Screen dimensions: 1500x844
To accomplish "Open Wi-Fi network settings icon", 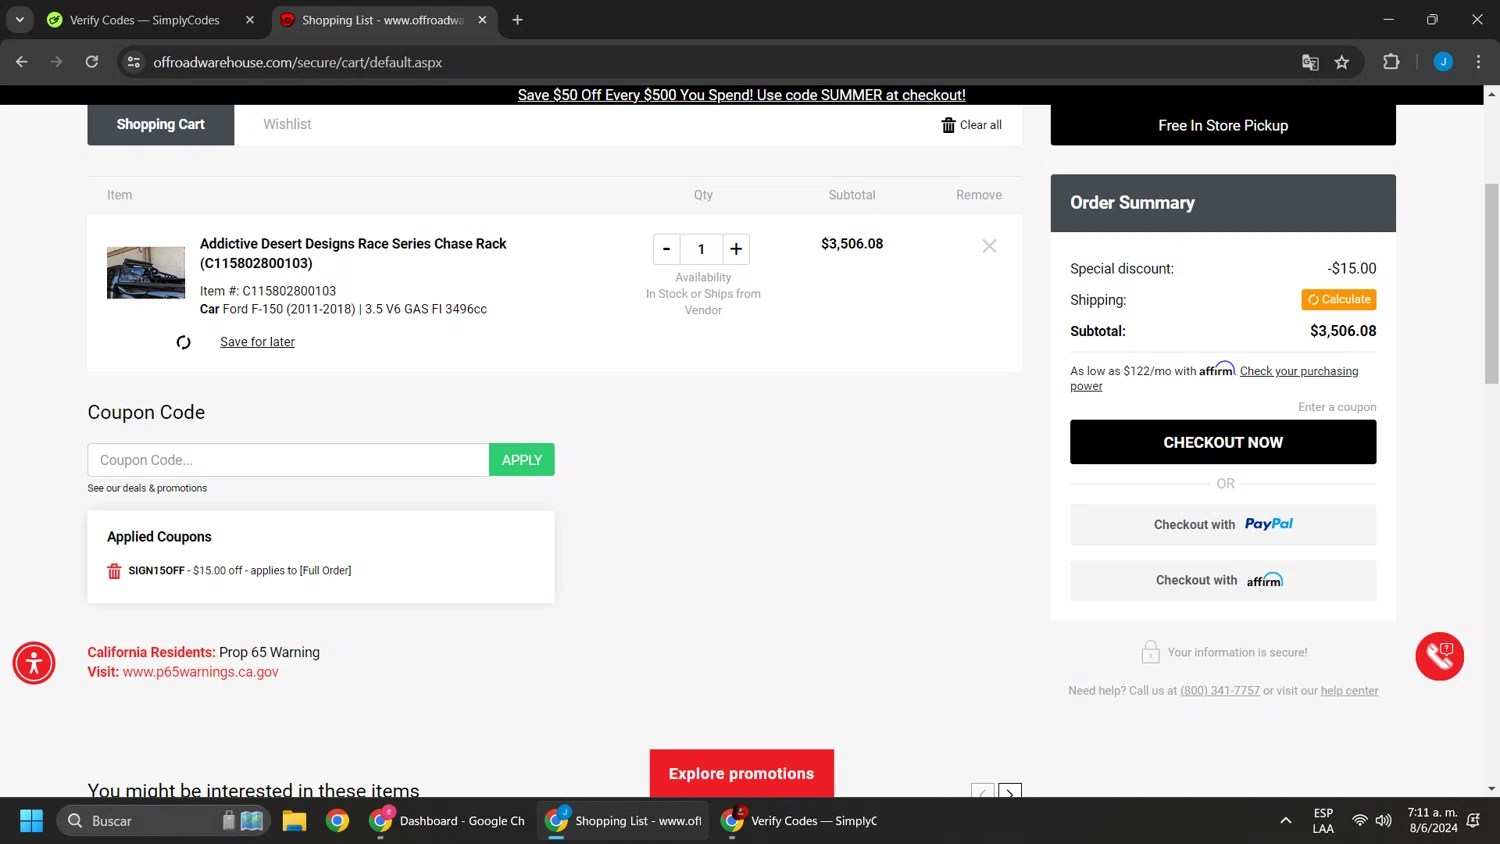I will coord(1360,821).
